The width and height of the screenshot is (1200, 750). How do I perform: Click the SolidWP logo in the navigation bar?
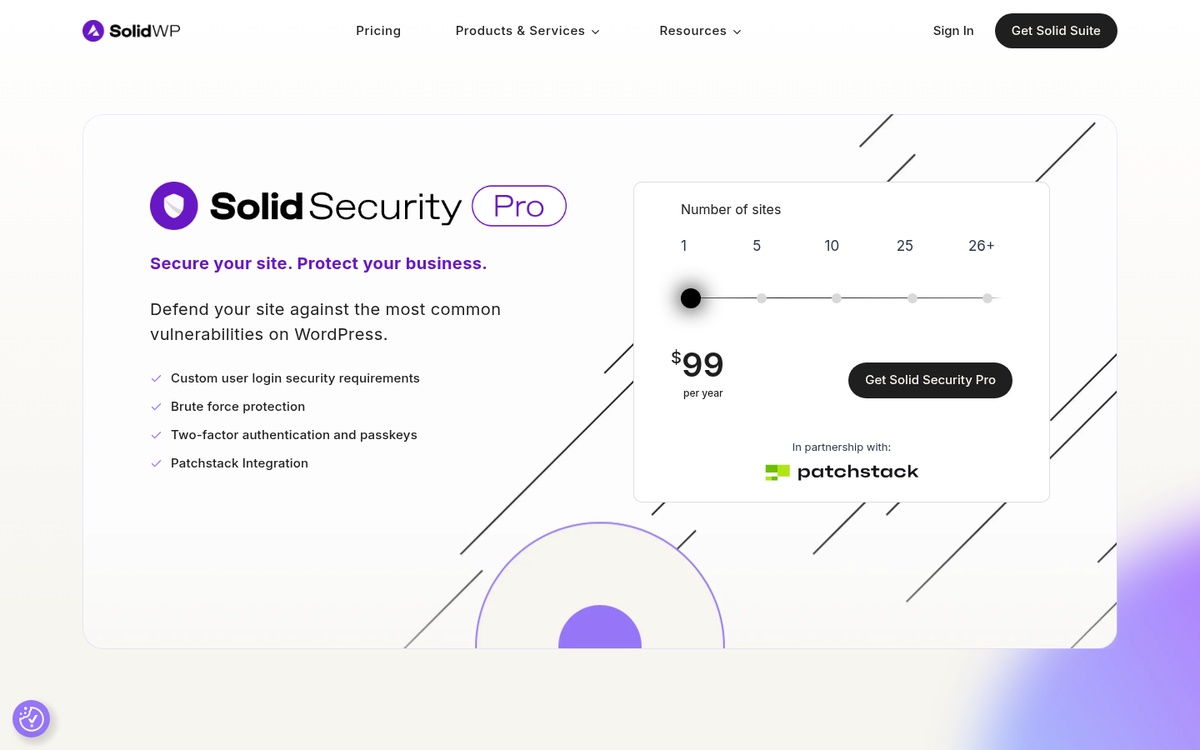pos(131,30)
